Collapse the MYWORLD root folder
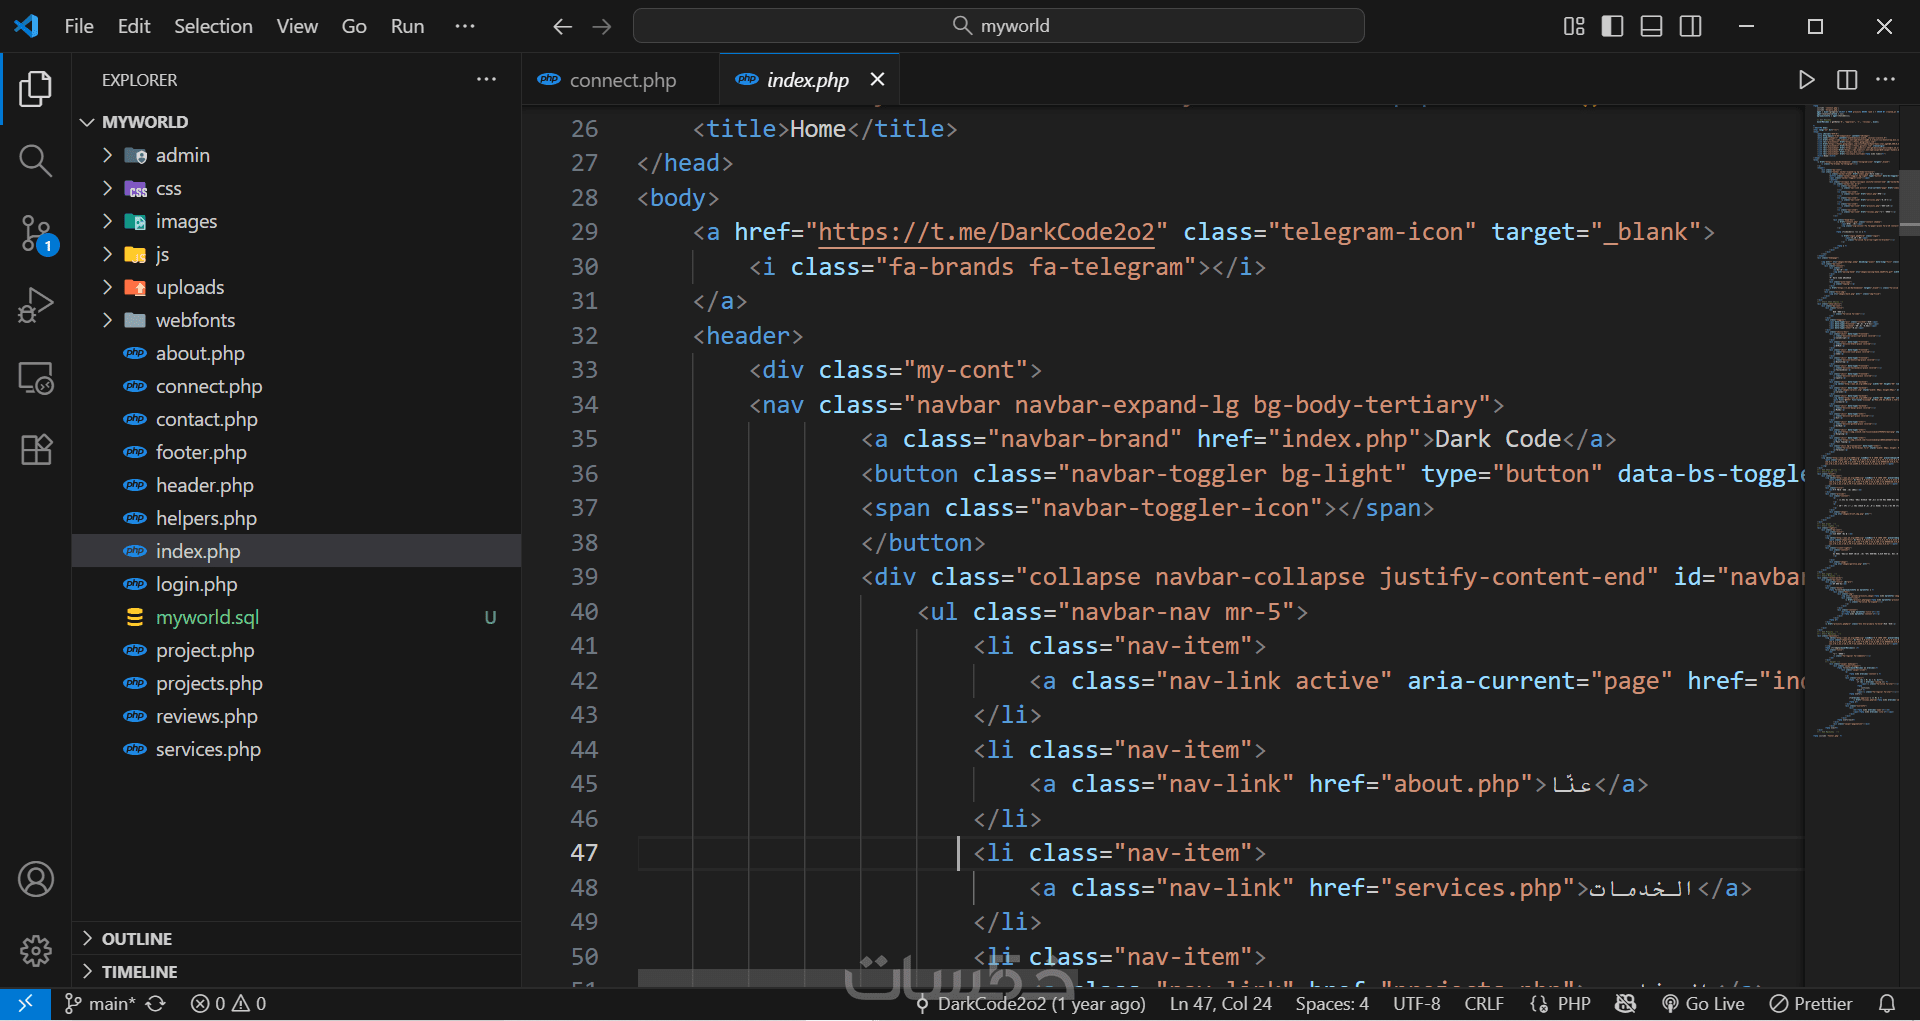The width and height of the screenshot is (1920, 1021). tap(296, 122)
